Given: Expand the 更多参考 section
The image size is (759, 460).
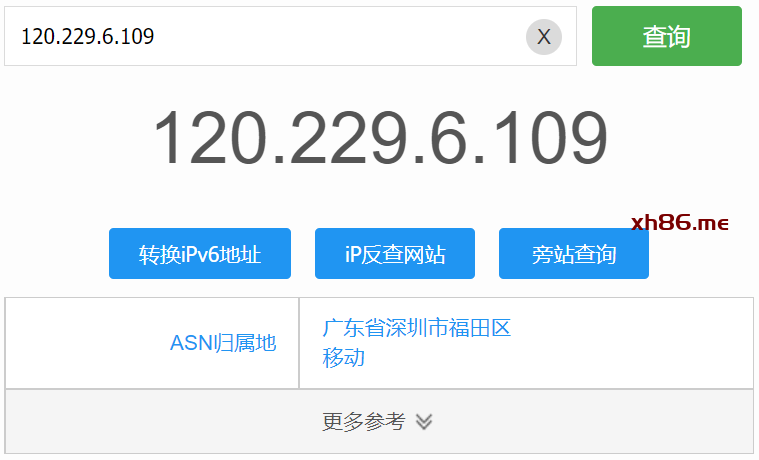Looking at the screenshot, I should click(x=378, y=422).
